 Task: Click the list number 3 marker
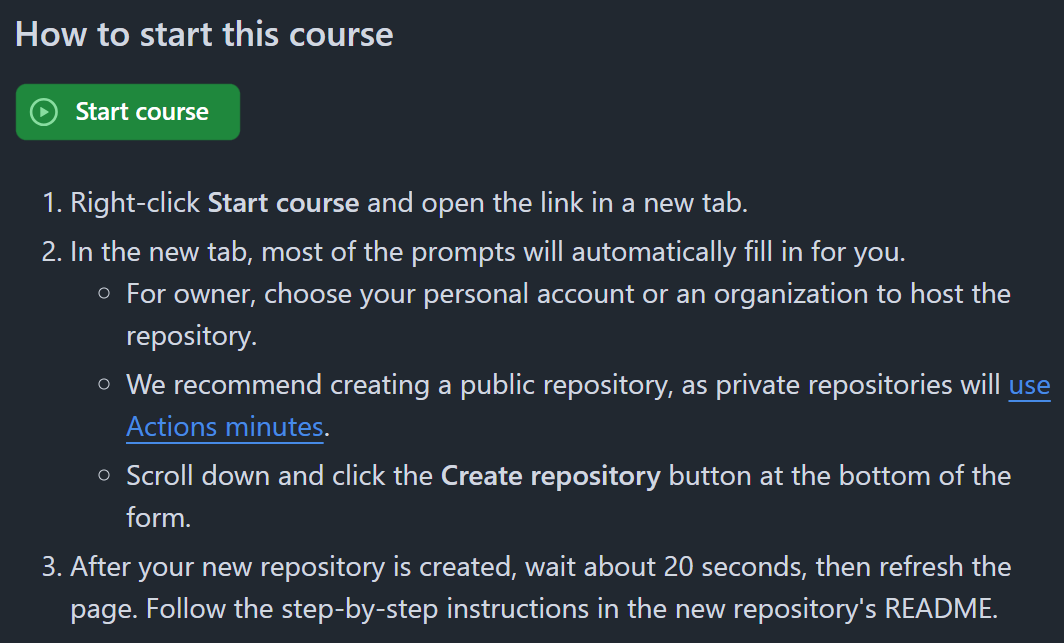tap(52, 566)
